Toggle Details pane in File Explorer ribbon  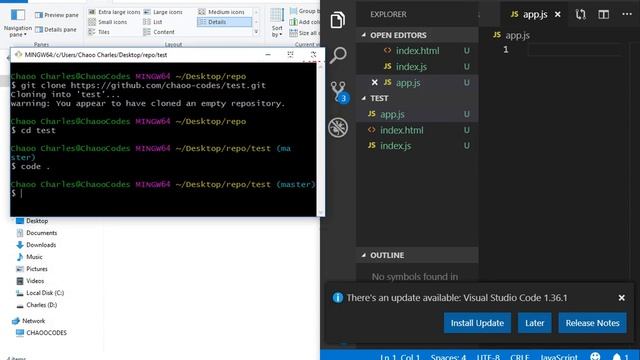pyautogui.click(x=56, y=29)
